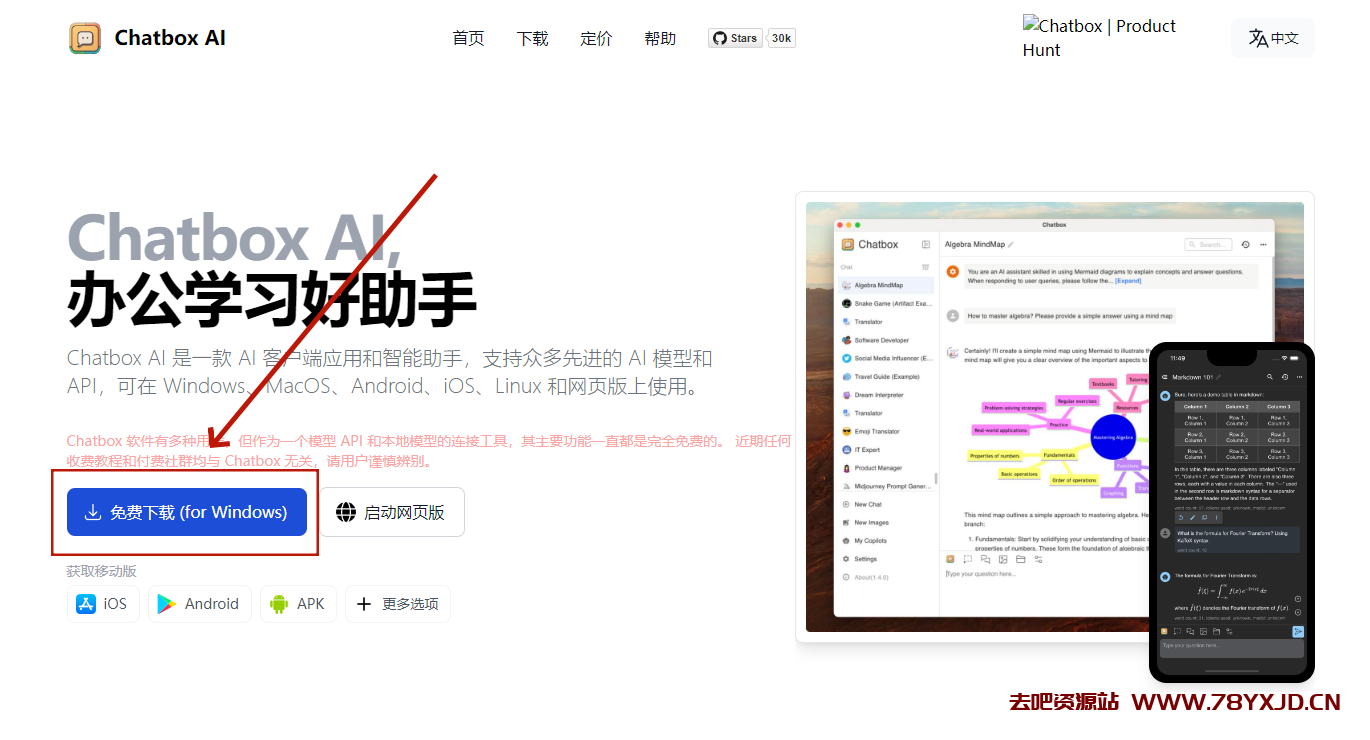Click the 办公学习好助手 headline
Screen dimensions: 1370x740
272,300
